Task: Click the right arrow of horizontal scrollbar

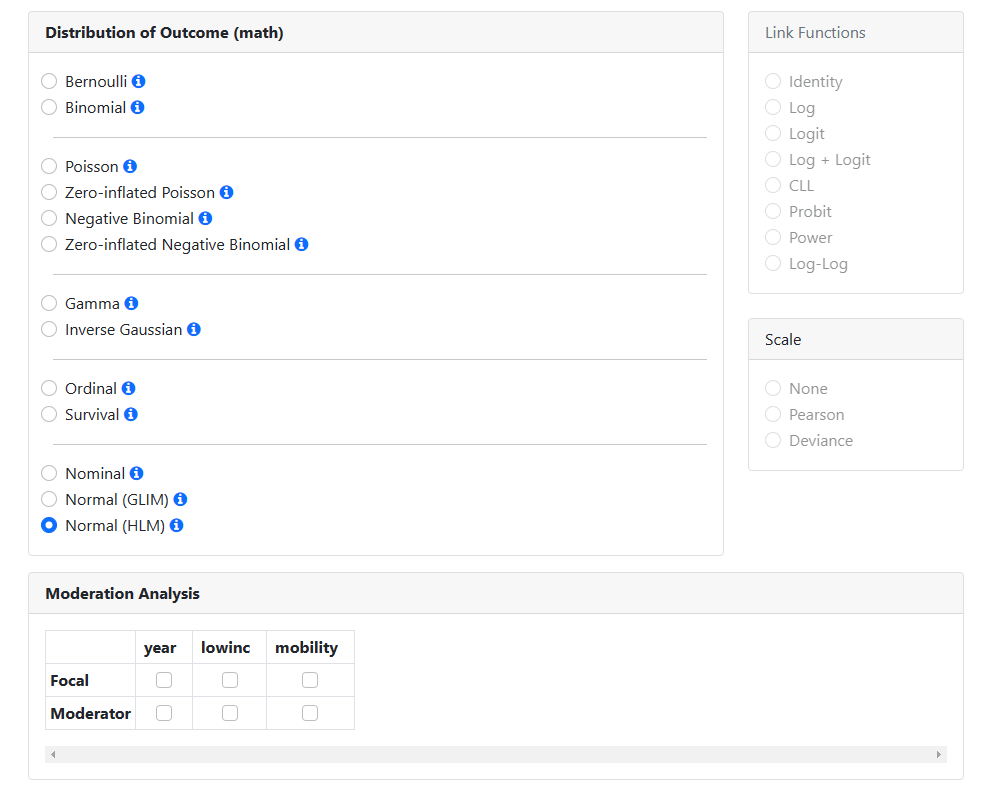Action: point(938,754)
